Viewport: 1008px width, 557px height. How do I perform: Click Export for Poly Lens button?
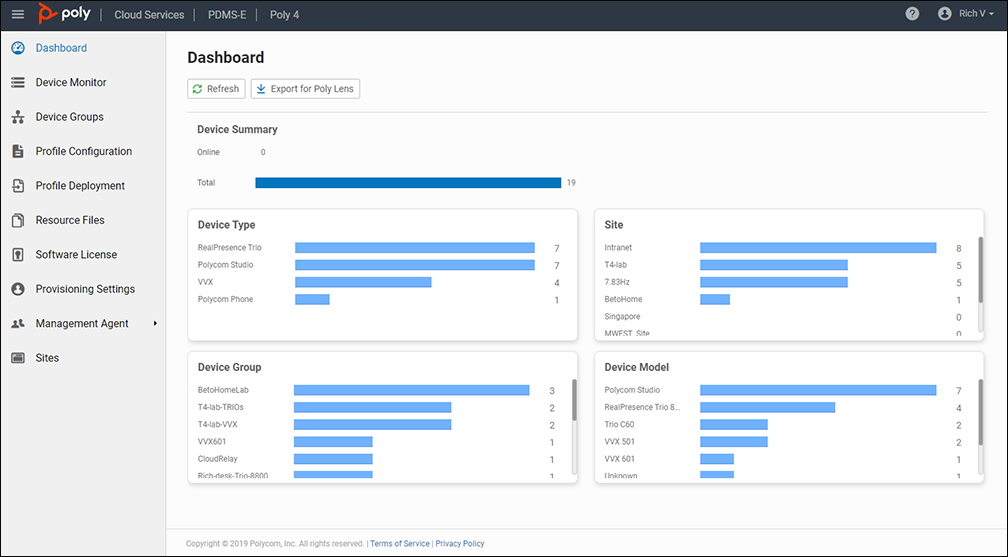click(x=305, y=89)
